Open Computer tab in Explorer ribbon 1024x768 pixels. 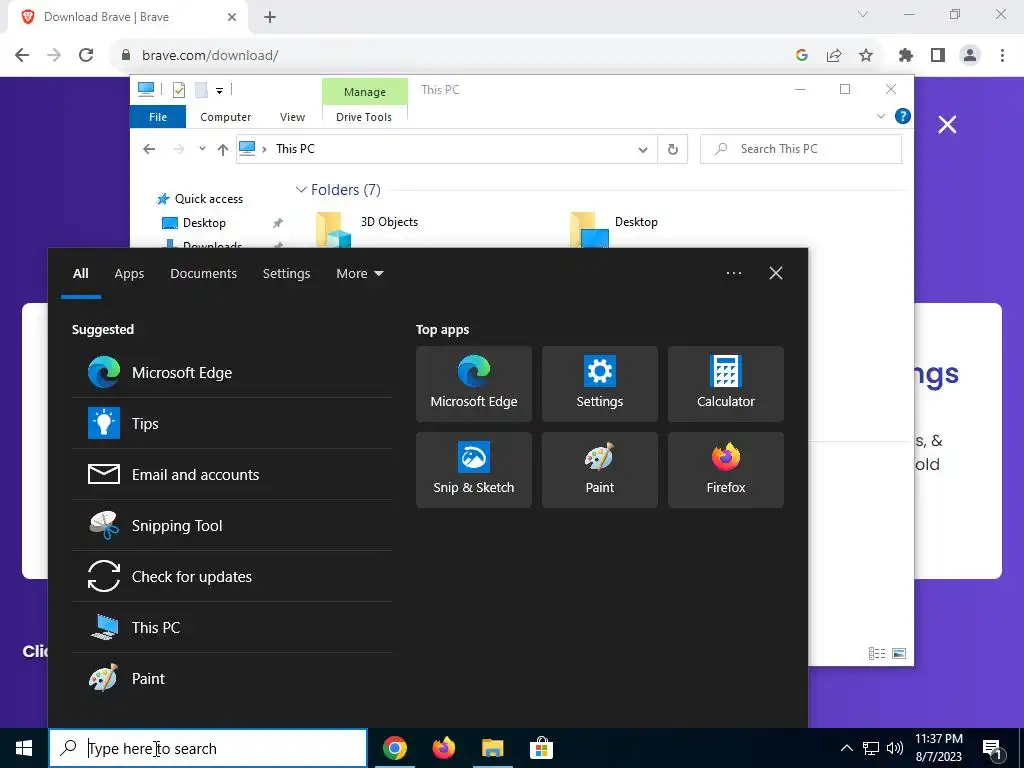click(225, 117)
